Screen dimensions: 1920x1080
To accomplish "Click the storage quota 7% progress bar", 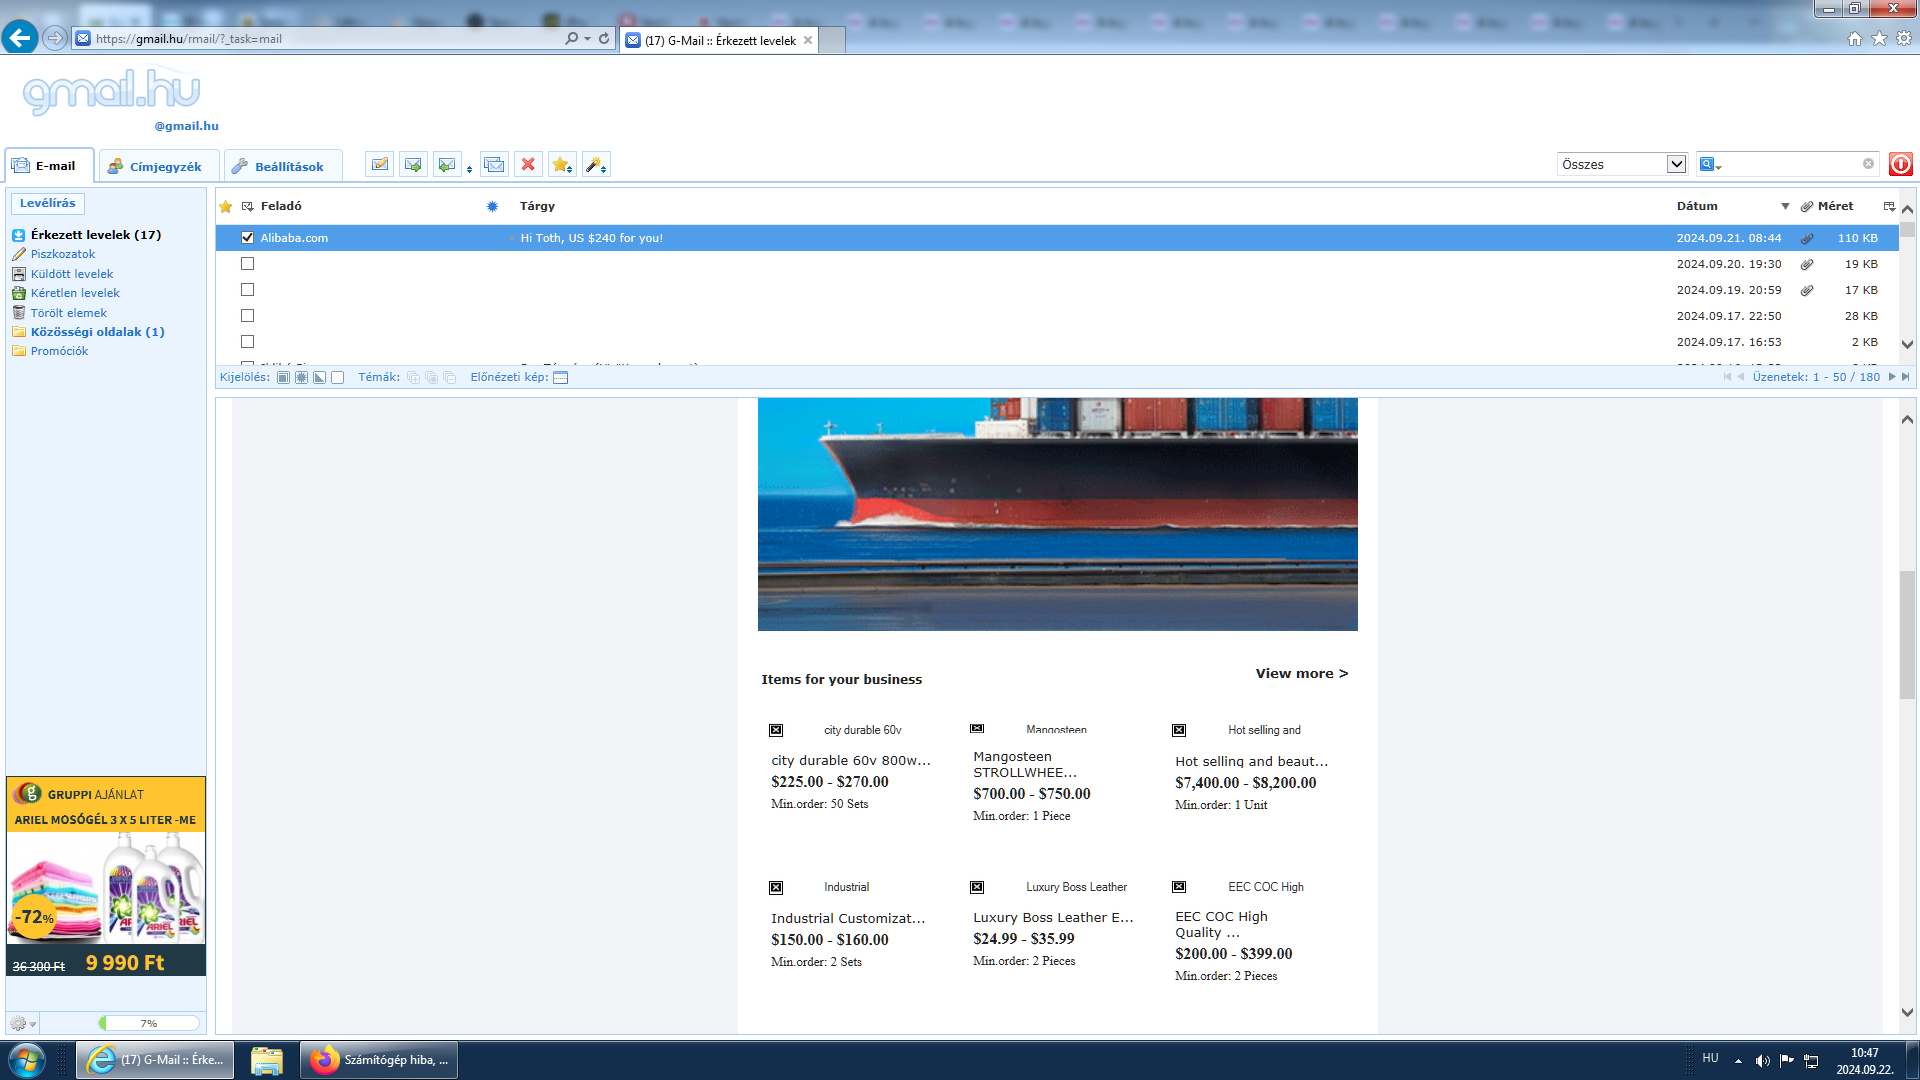I will [149, 1023].
